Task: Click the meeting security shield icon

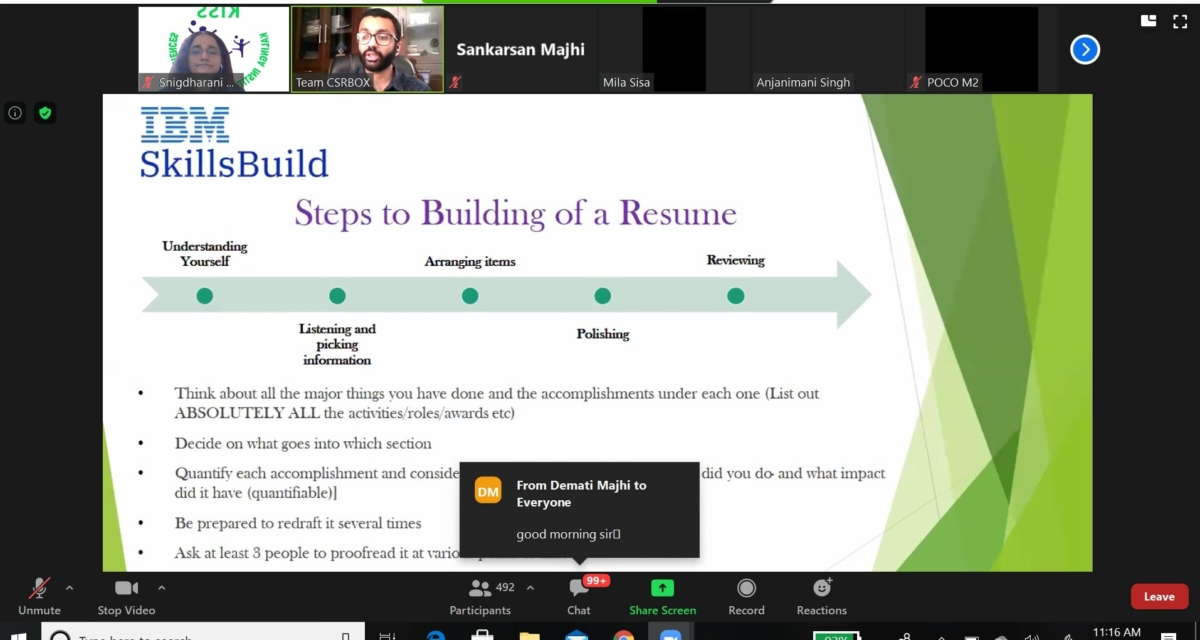Action: (45, 113)
